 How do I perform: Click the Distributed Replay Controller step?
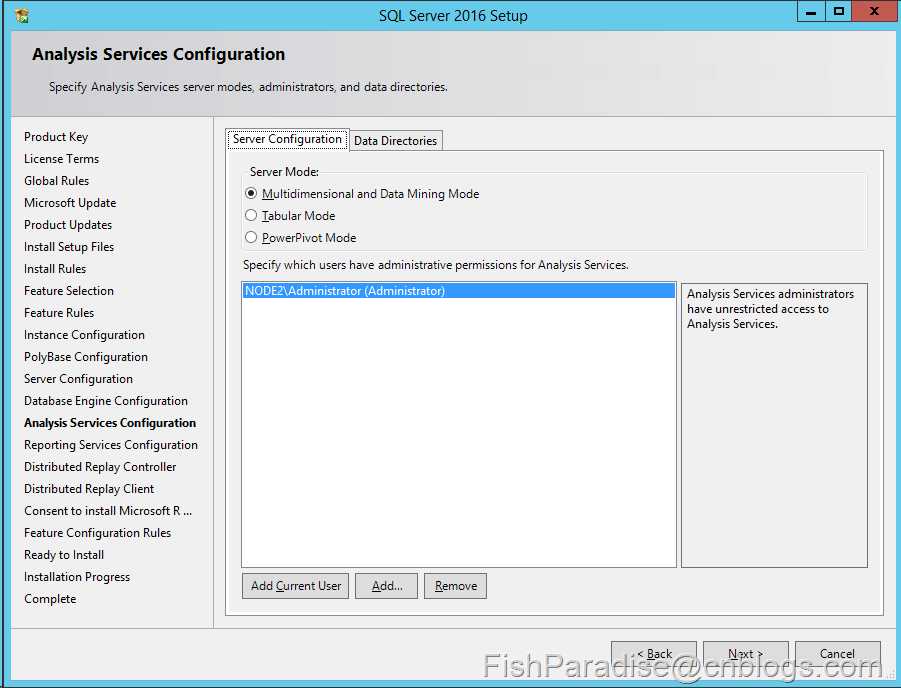100,467
